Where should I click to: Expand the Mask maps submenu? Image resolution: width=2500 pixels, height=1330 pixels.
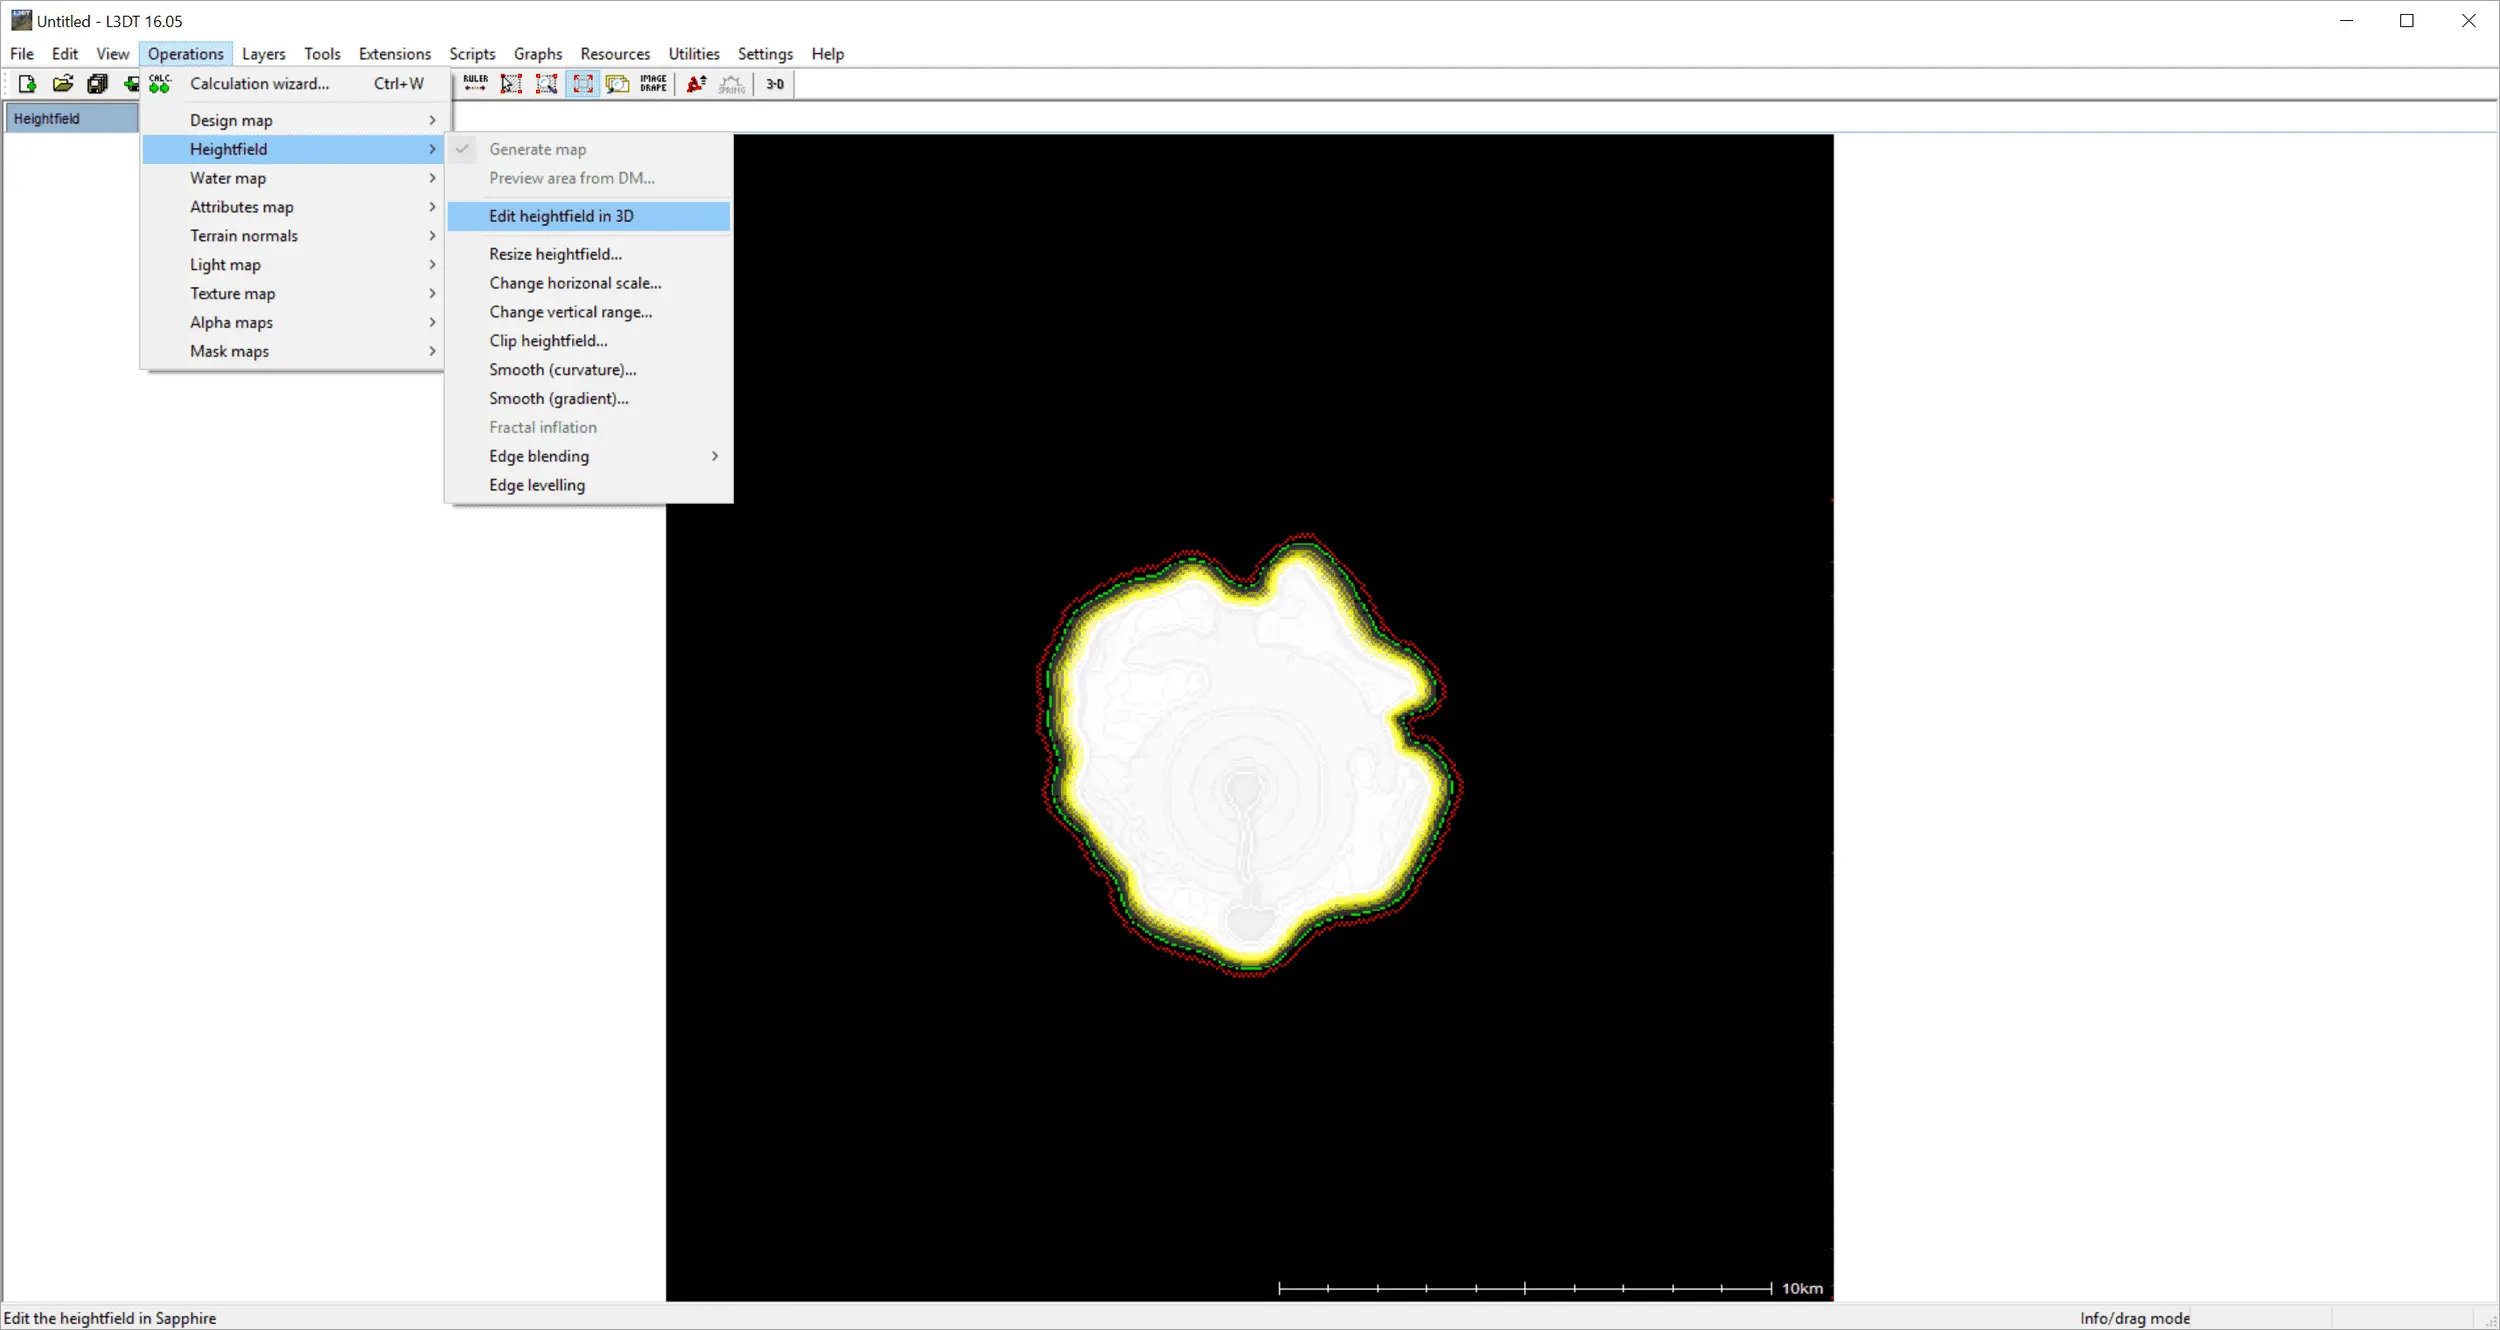tap(293, 351)
